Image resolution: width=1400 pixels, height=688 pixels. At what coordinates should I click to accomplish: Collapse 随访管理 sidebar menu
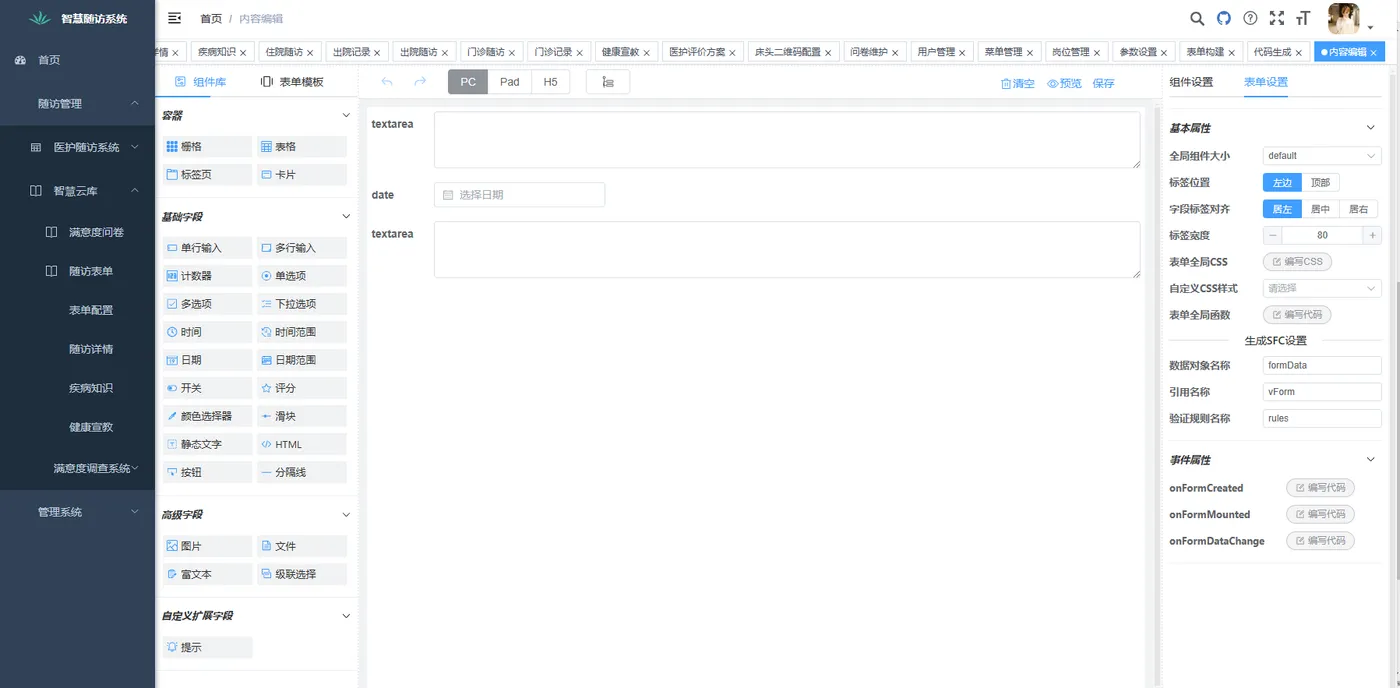click(77, 104)
